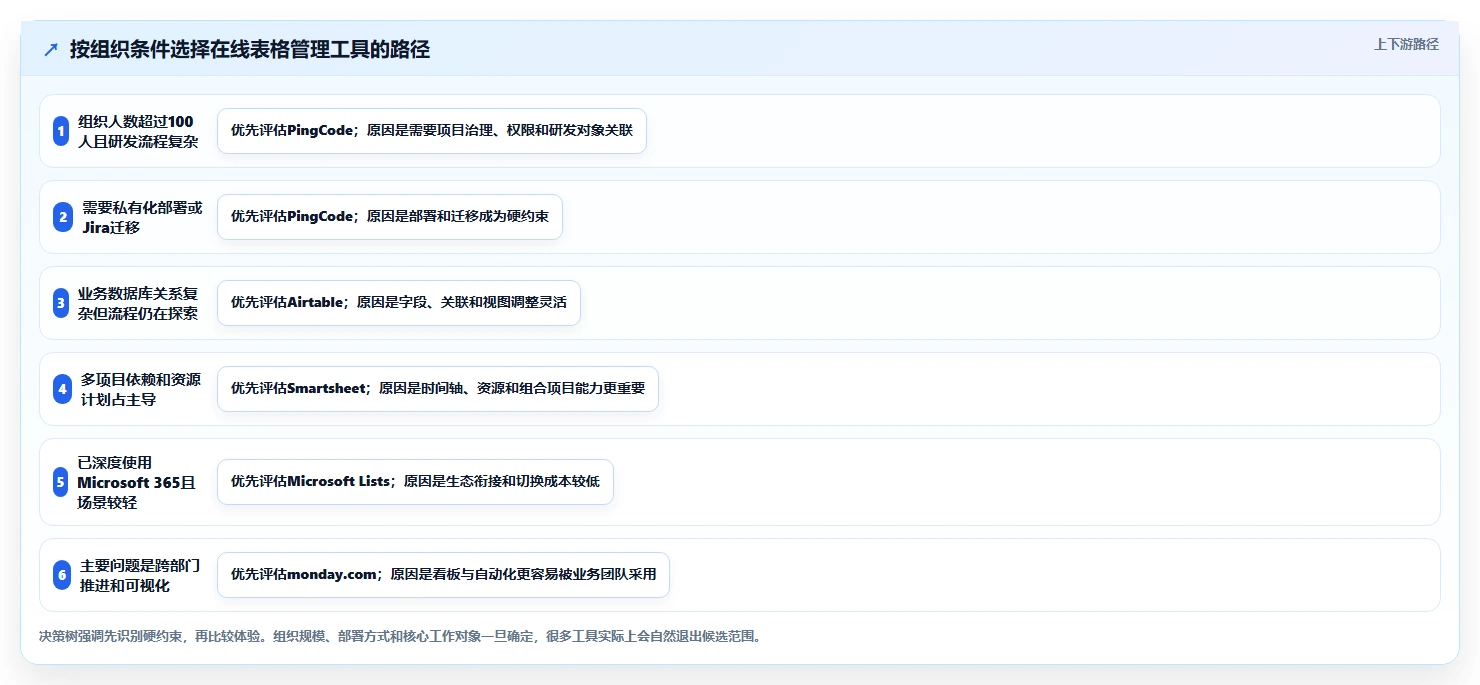Click condition 业务数据库关系复杂但流程仍在探索
Viewport: 1480px width, 685px height.
pyautogui.click(x=138, y=303)
